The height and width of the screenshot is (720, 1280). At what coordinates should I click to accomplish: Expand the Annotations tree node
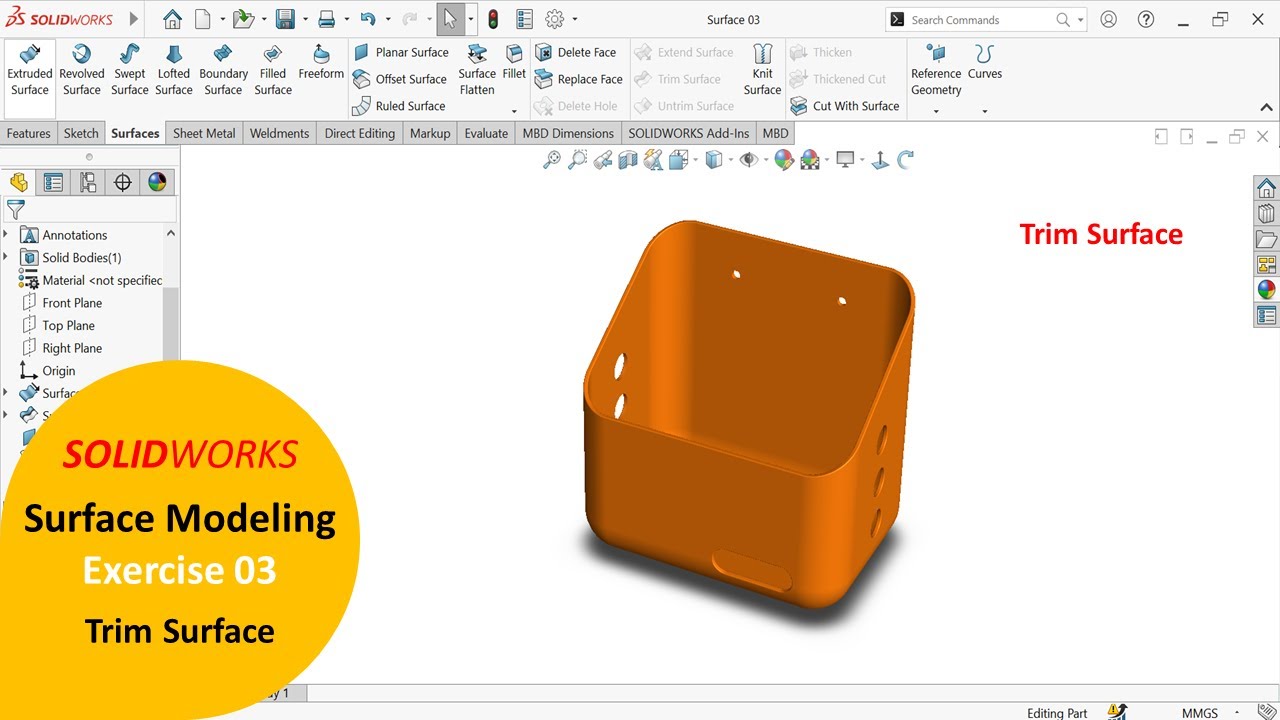tap(6, 235)
